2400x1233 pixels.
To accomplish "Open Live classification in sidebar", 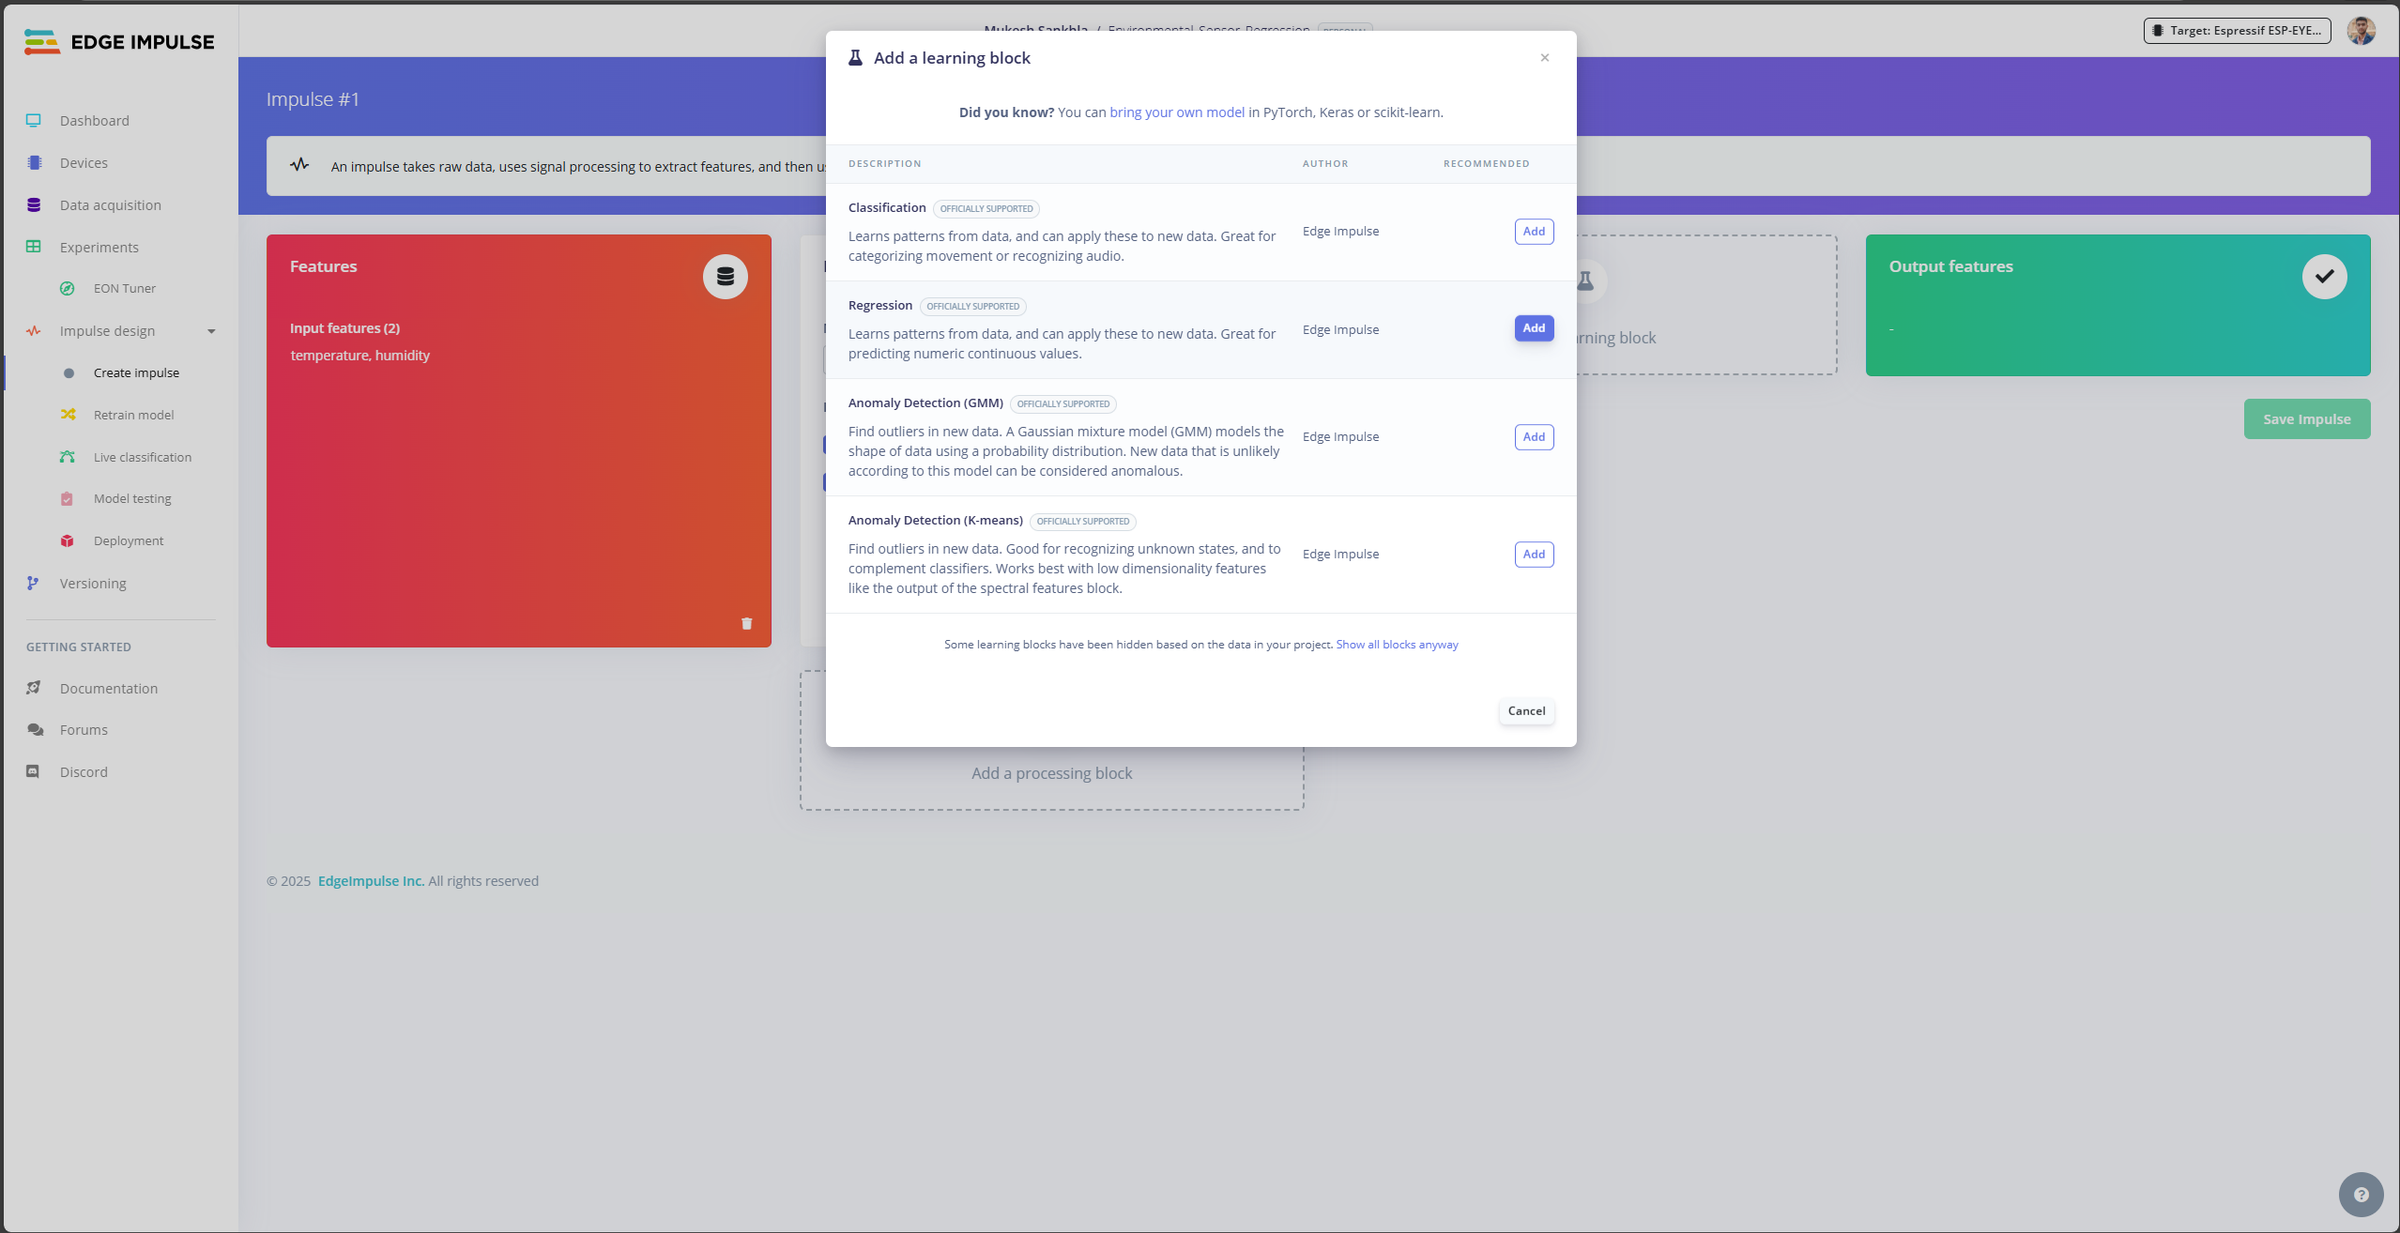I will [142, 457].
